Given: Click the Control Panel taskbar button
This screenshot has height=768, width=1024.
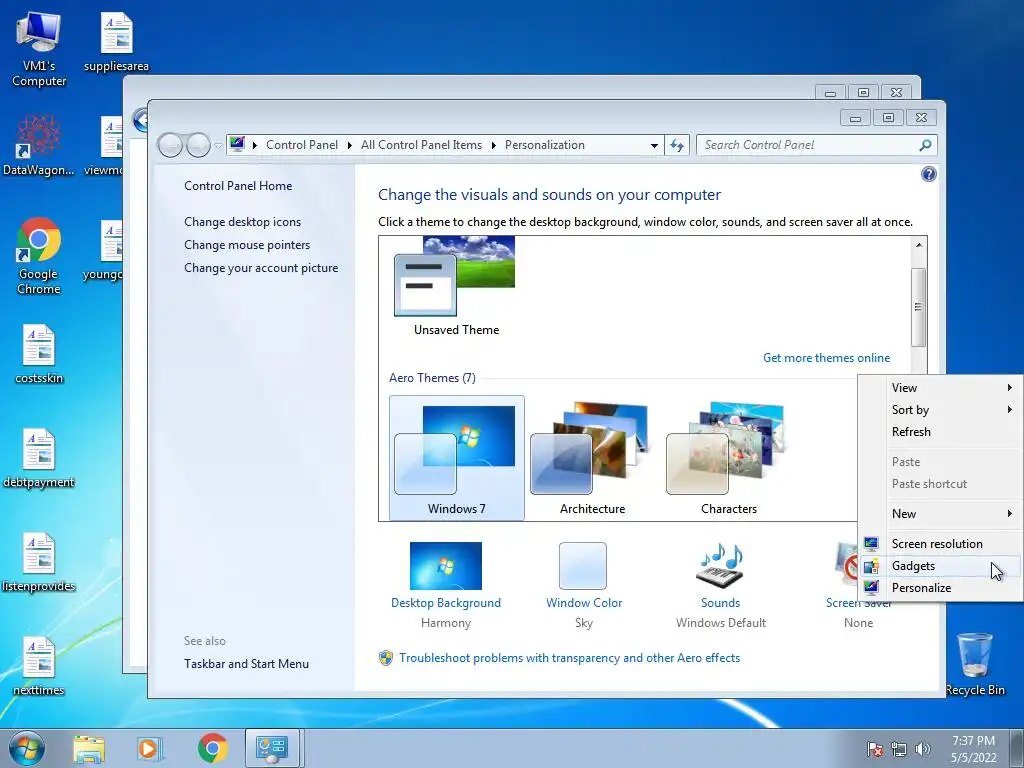Looking at the screenshot, I should 272,748.
